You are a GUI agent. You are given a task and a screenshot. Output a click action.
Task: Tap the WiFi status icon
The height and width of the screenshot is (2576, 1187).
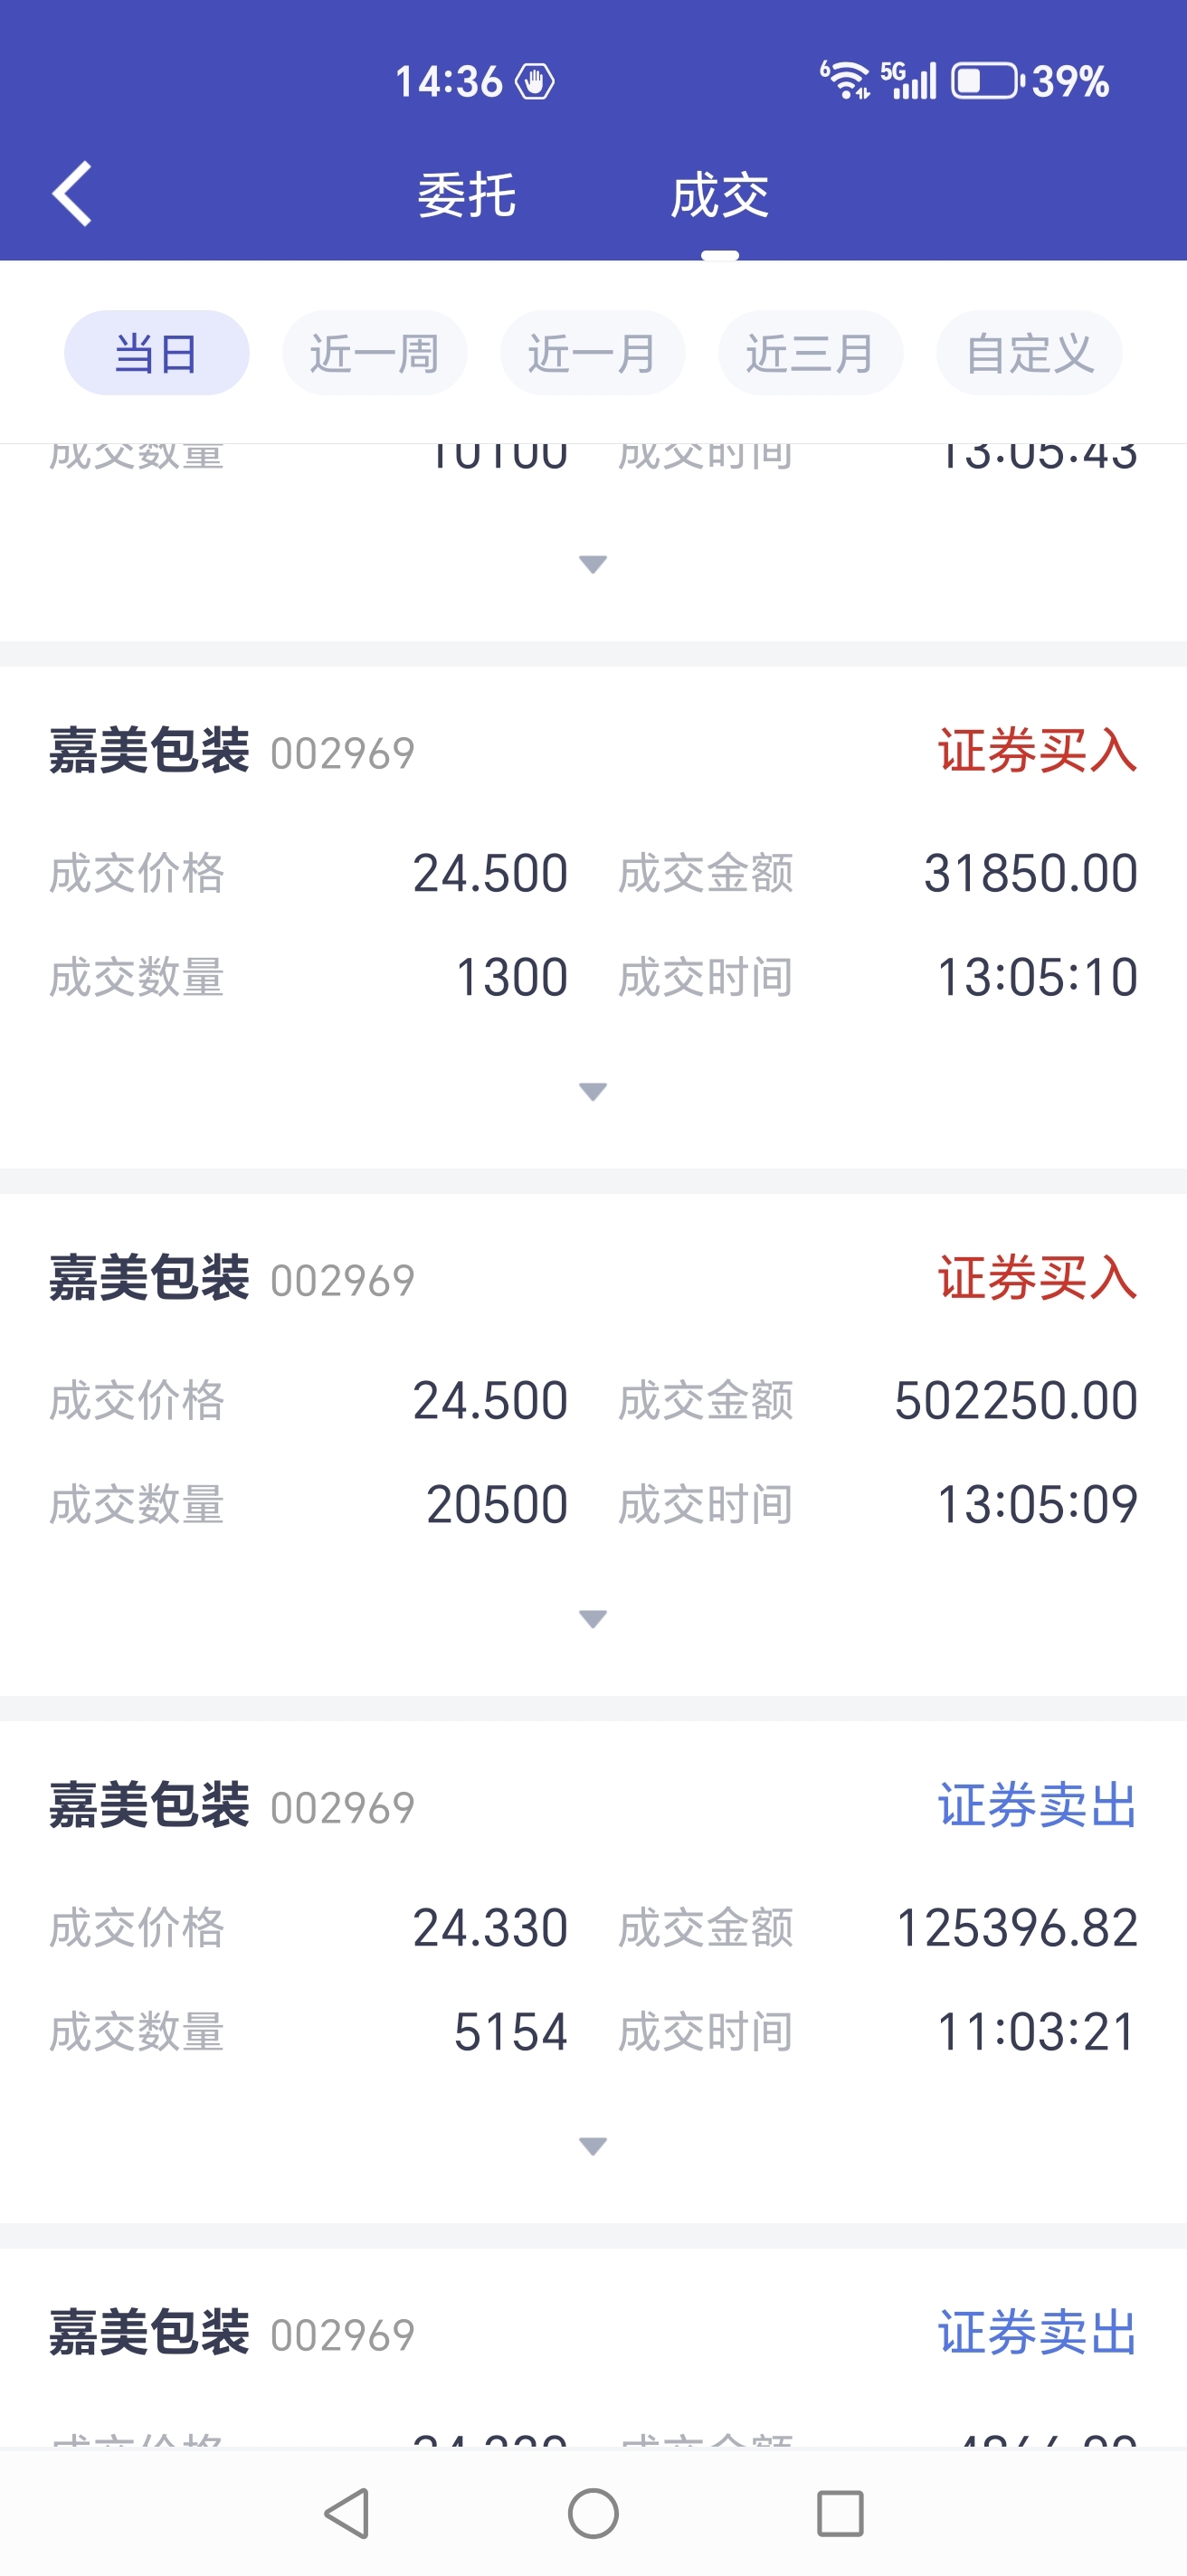point(846,80)
